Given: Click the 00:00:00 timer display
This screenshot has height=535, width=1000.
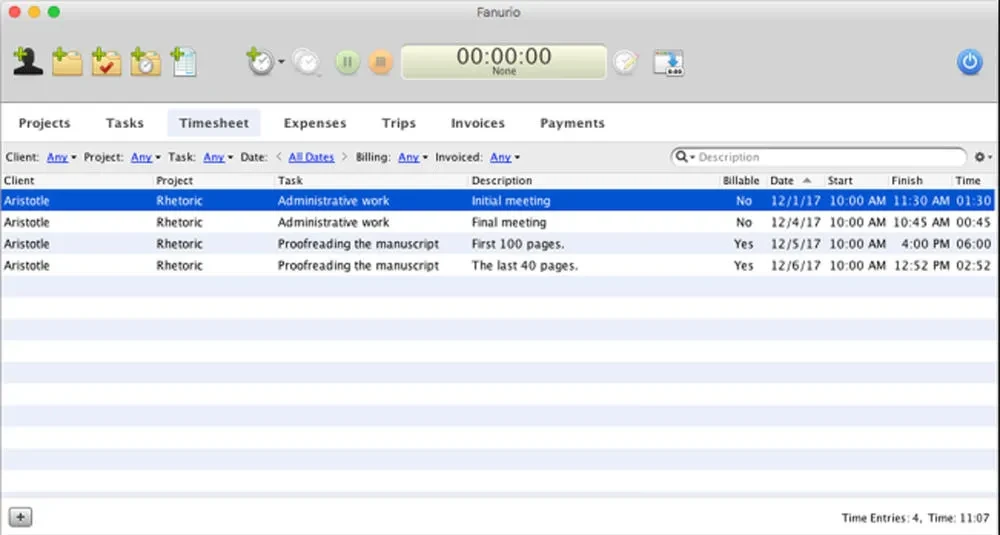Looking at the screenshot, I should [x=504, y=62].
